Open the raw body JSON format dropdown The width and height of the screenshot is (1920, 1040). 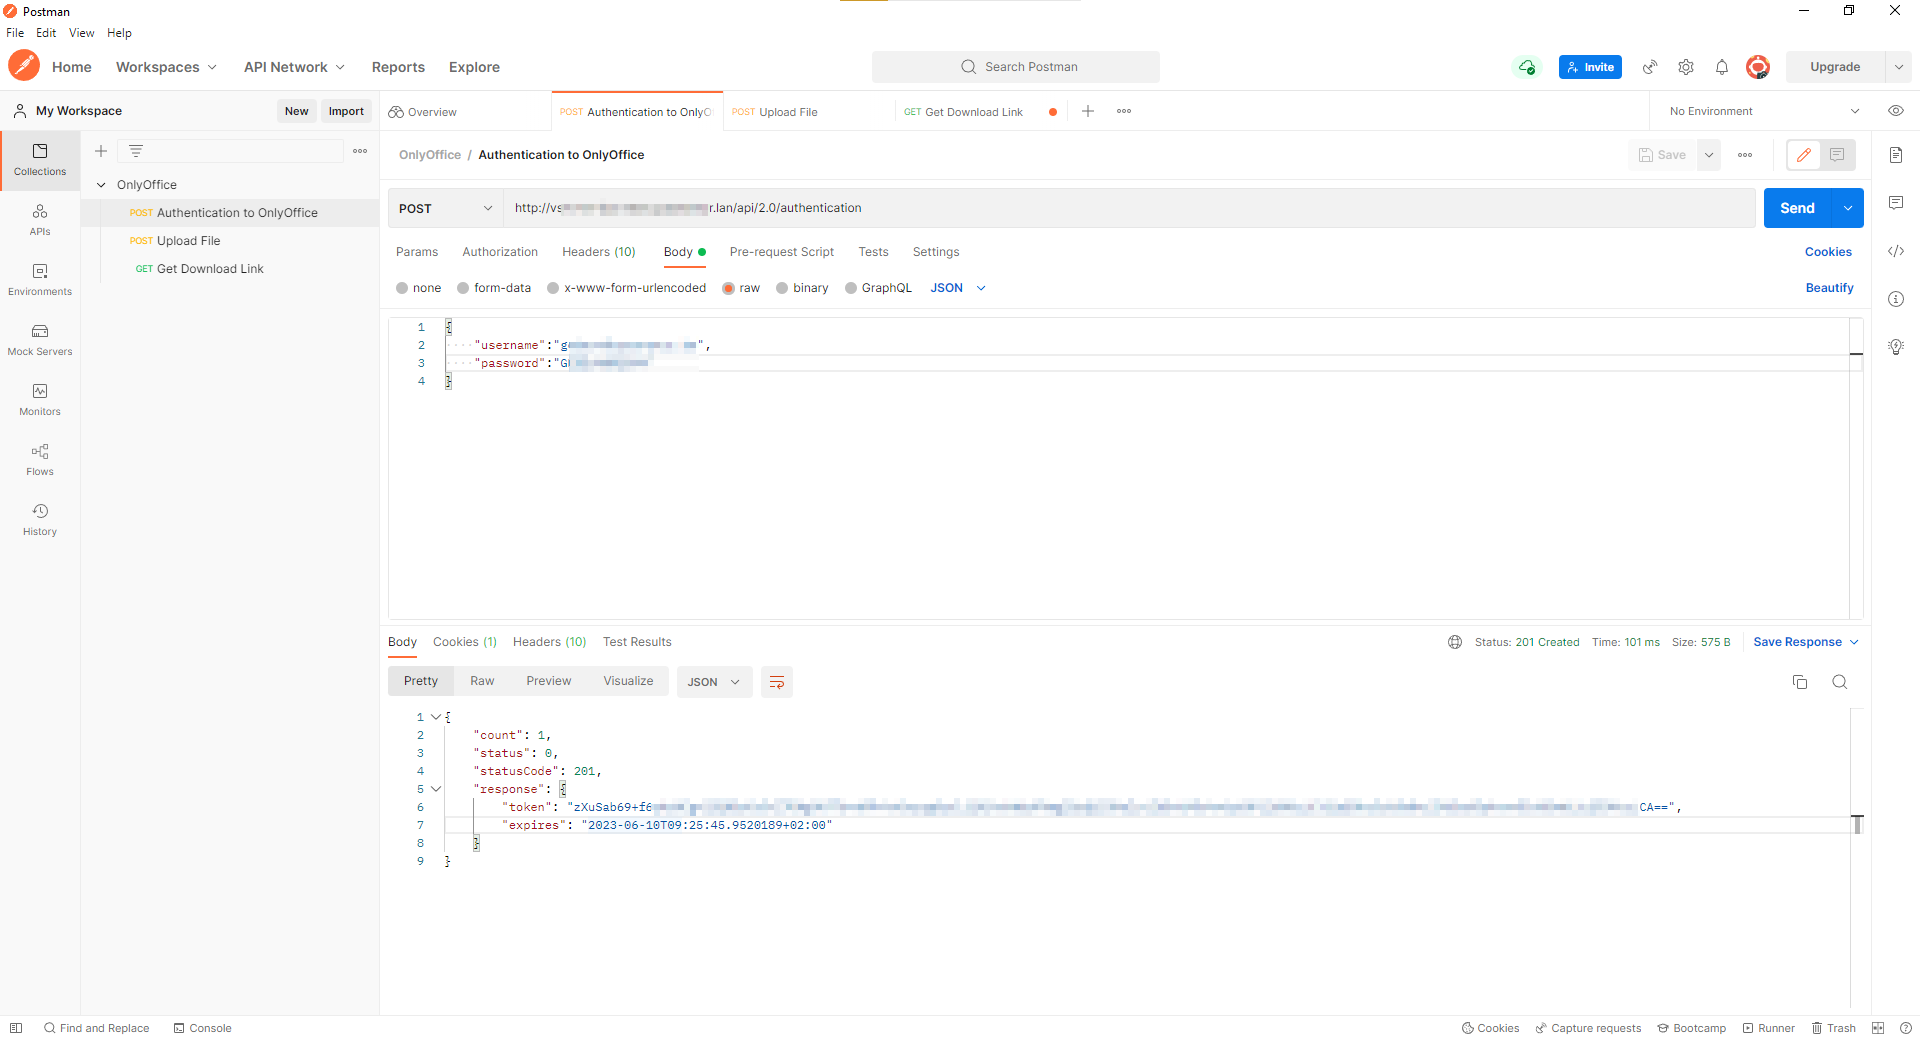pyautogui.click(x=958, y=288)
